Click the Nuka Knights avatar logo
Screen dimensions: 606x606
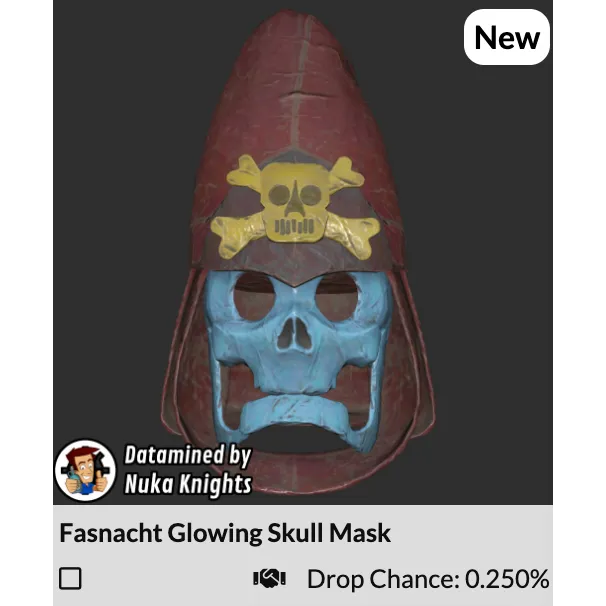(x=85, y=470)
